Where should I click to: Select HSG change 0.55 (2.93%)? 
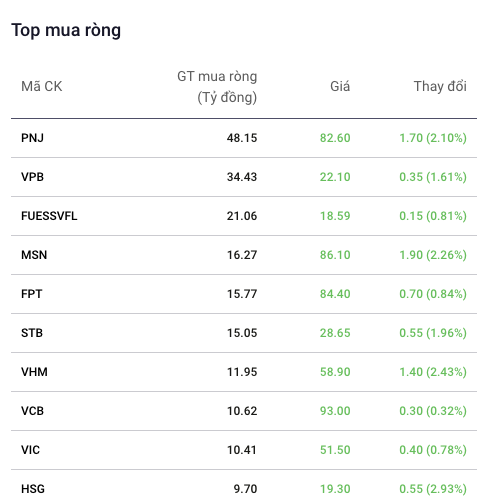[433, 489]
